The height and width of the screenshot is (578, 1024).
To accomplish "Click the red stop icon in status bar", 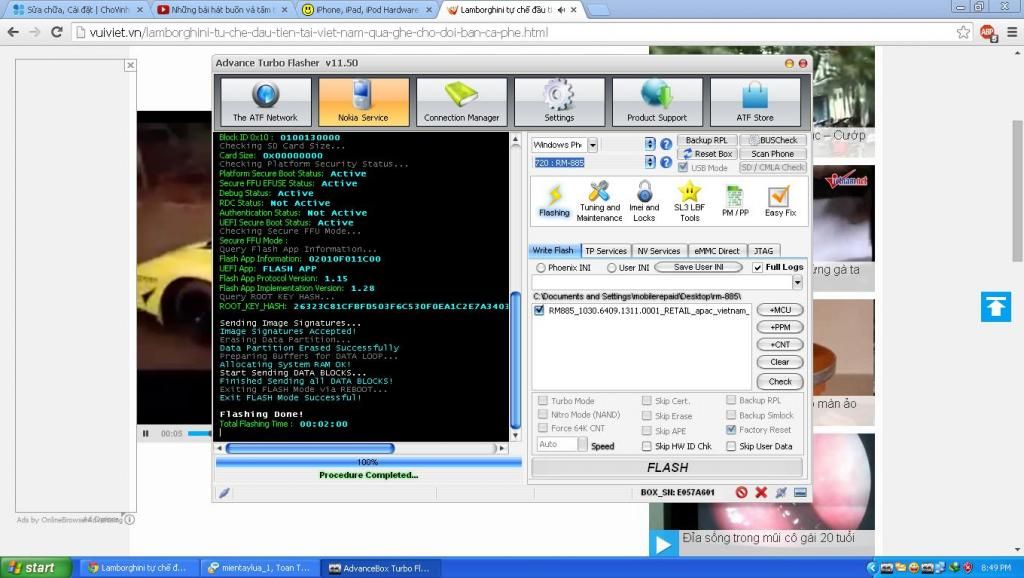I will pyautogui.click(x=741, y=492).
